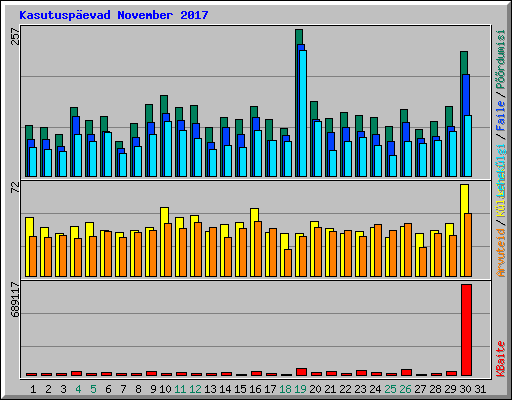The image size is (512, 400).
Task: Click day label 28 on the x-axis
Action: click(x=435, y=389)
